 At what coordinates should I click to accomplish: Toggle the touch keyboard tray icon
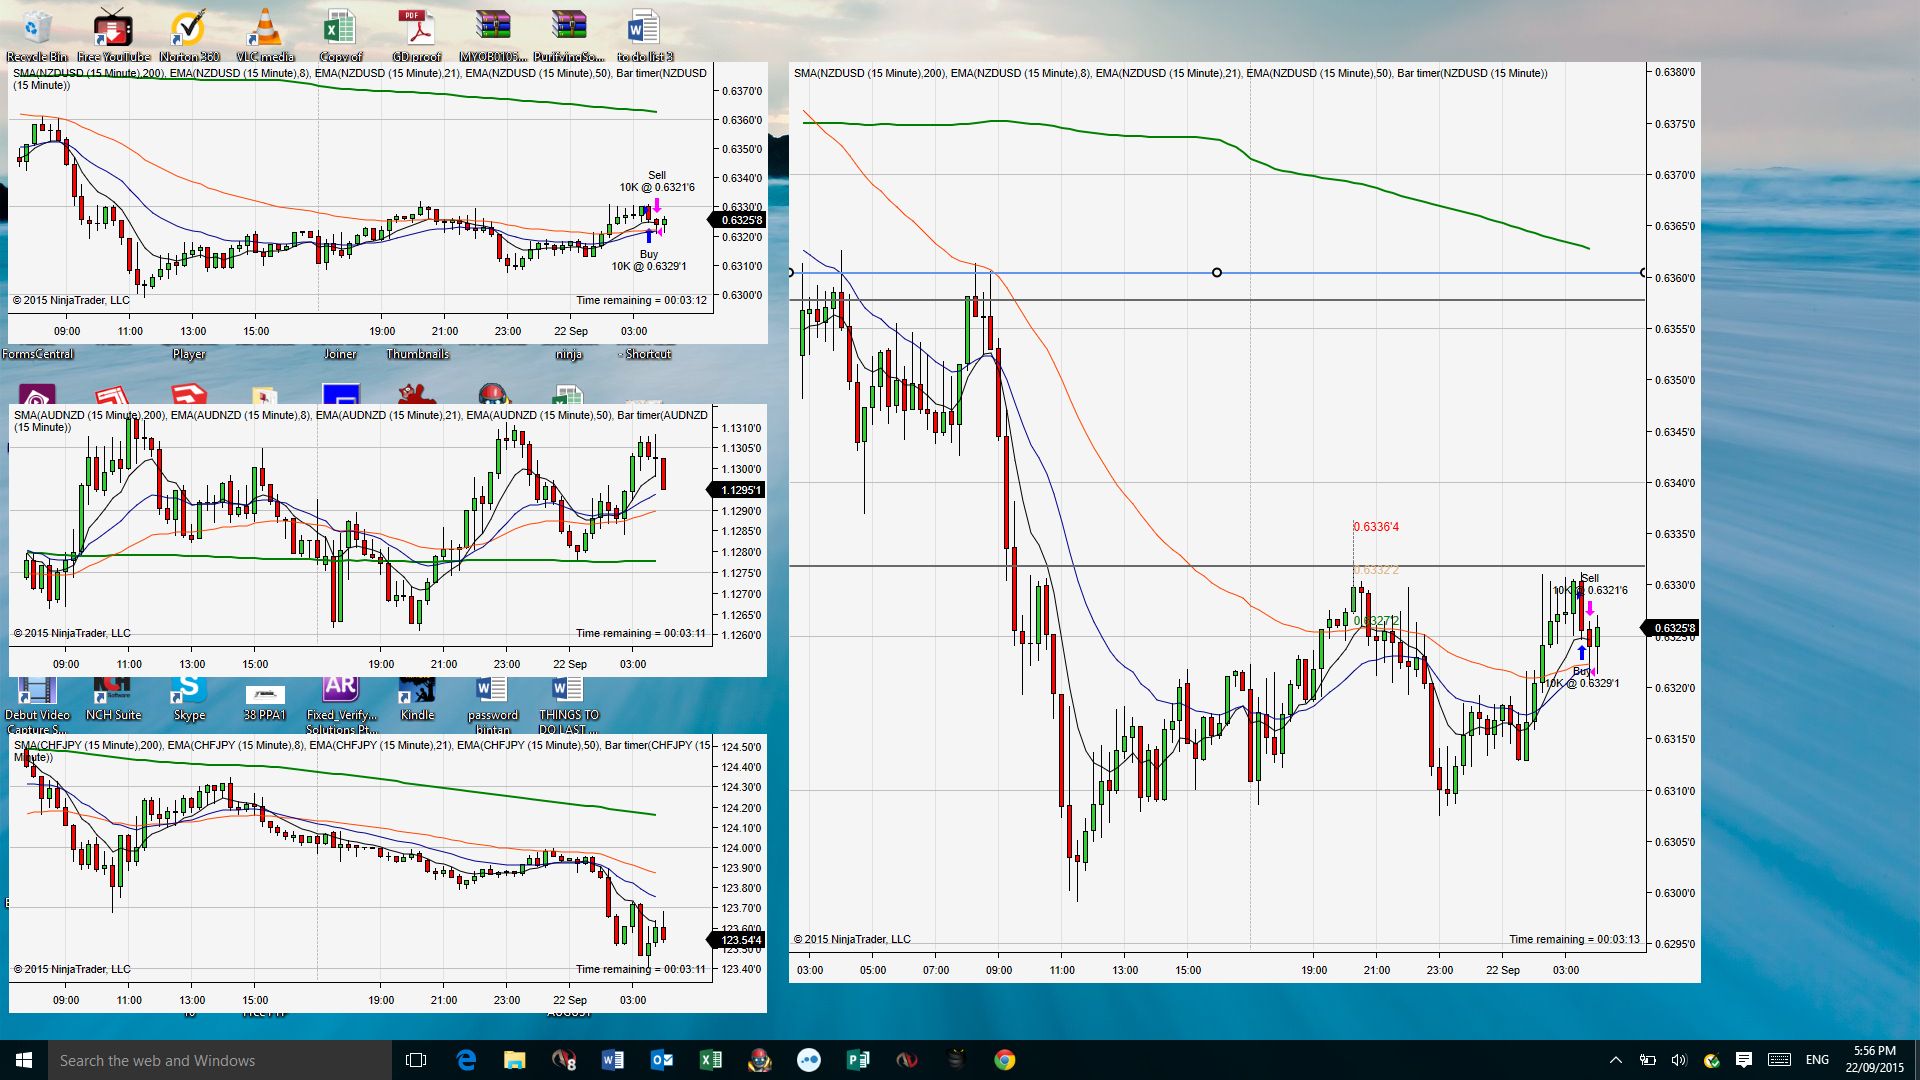click(1779, 1060)
